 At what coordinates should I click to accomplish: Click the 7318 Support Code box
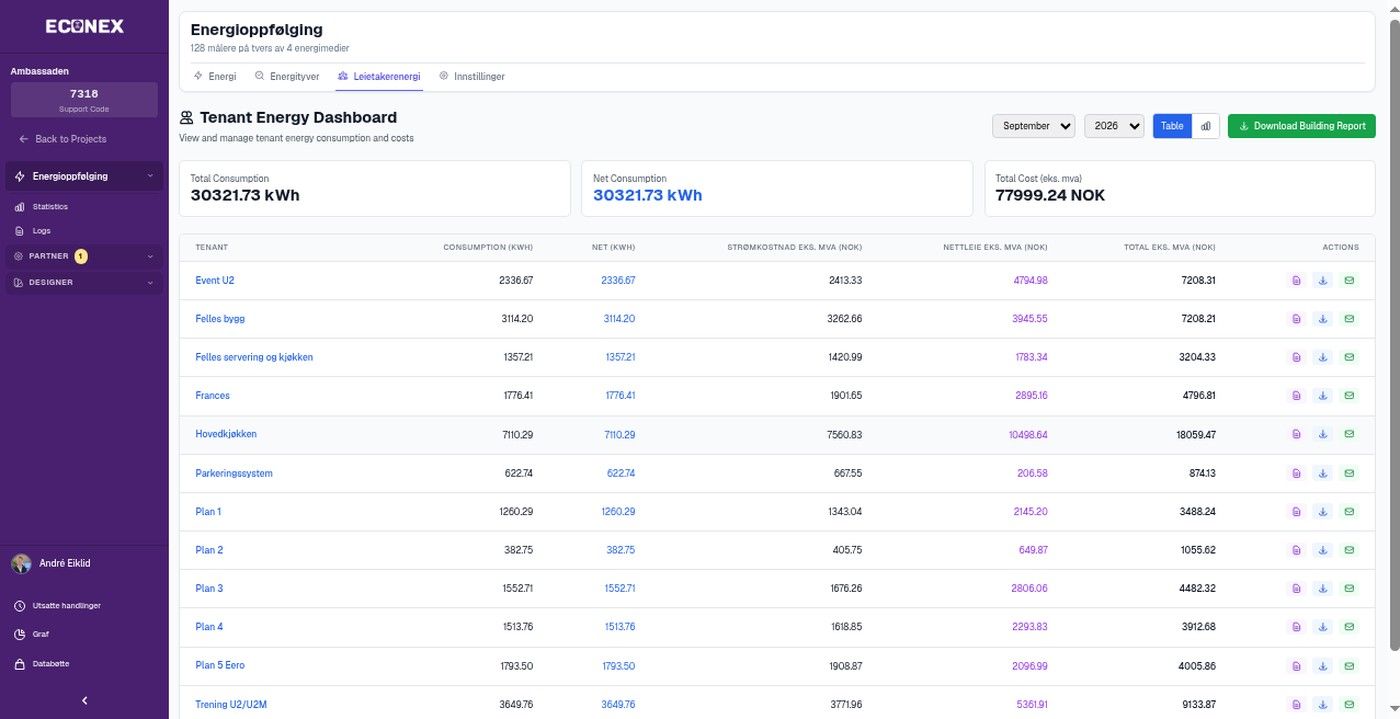[x=84, y=100]
